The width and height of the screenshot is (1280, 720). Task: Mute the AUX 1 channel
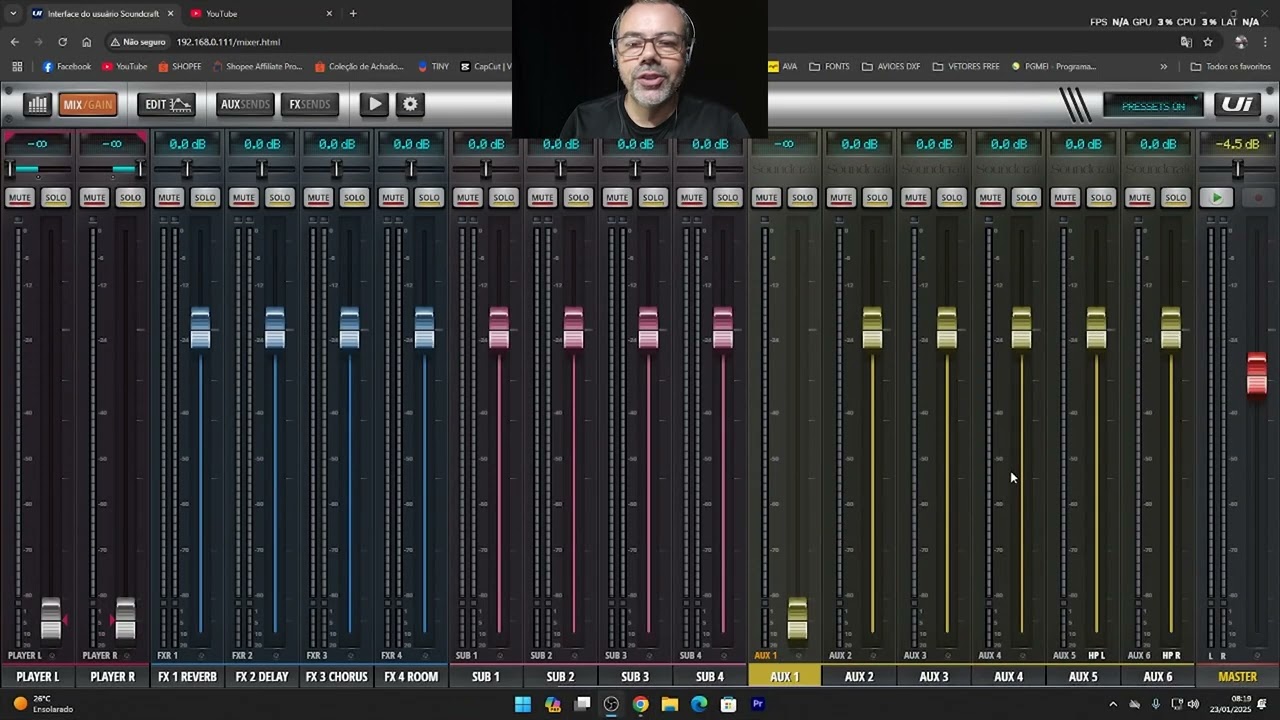click(x=766, y=198)
